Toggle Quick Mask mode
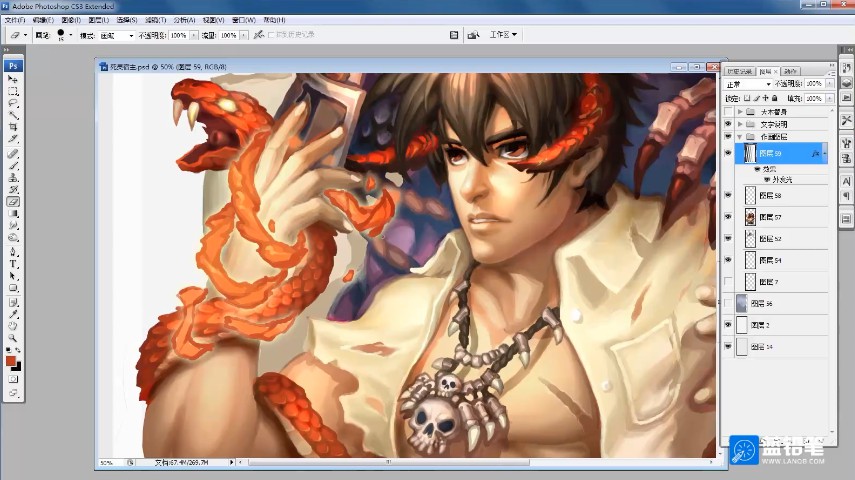Viewport: 855px width, 480px height. point(13,379)
